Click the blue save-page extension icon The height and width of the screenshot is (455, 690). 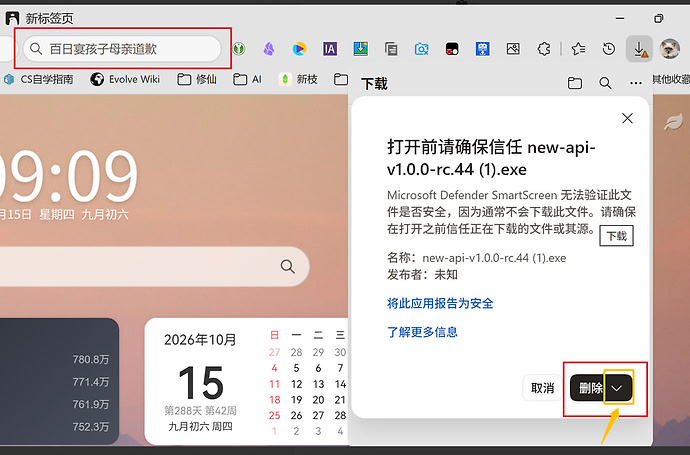(x=482, y=49)
